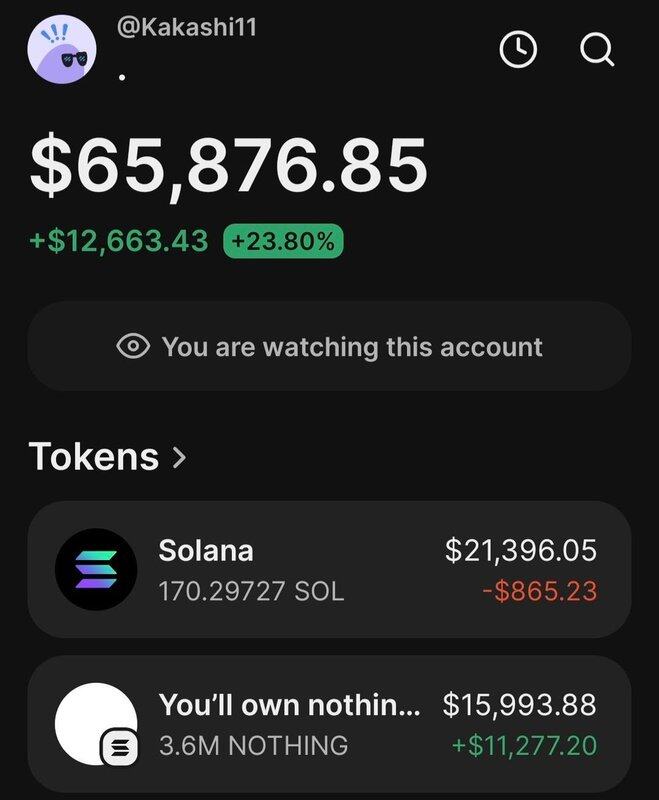The height and width of the screenshot is (800, 659).
Task: Expand the Tokens list chevron
Action: tap(180, 457)
